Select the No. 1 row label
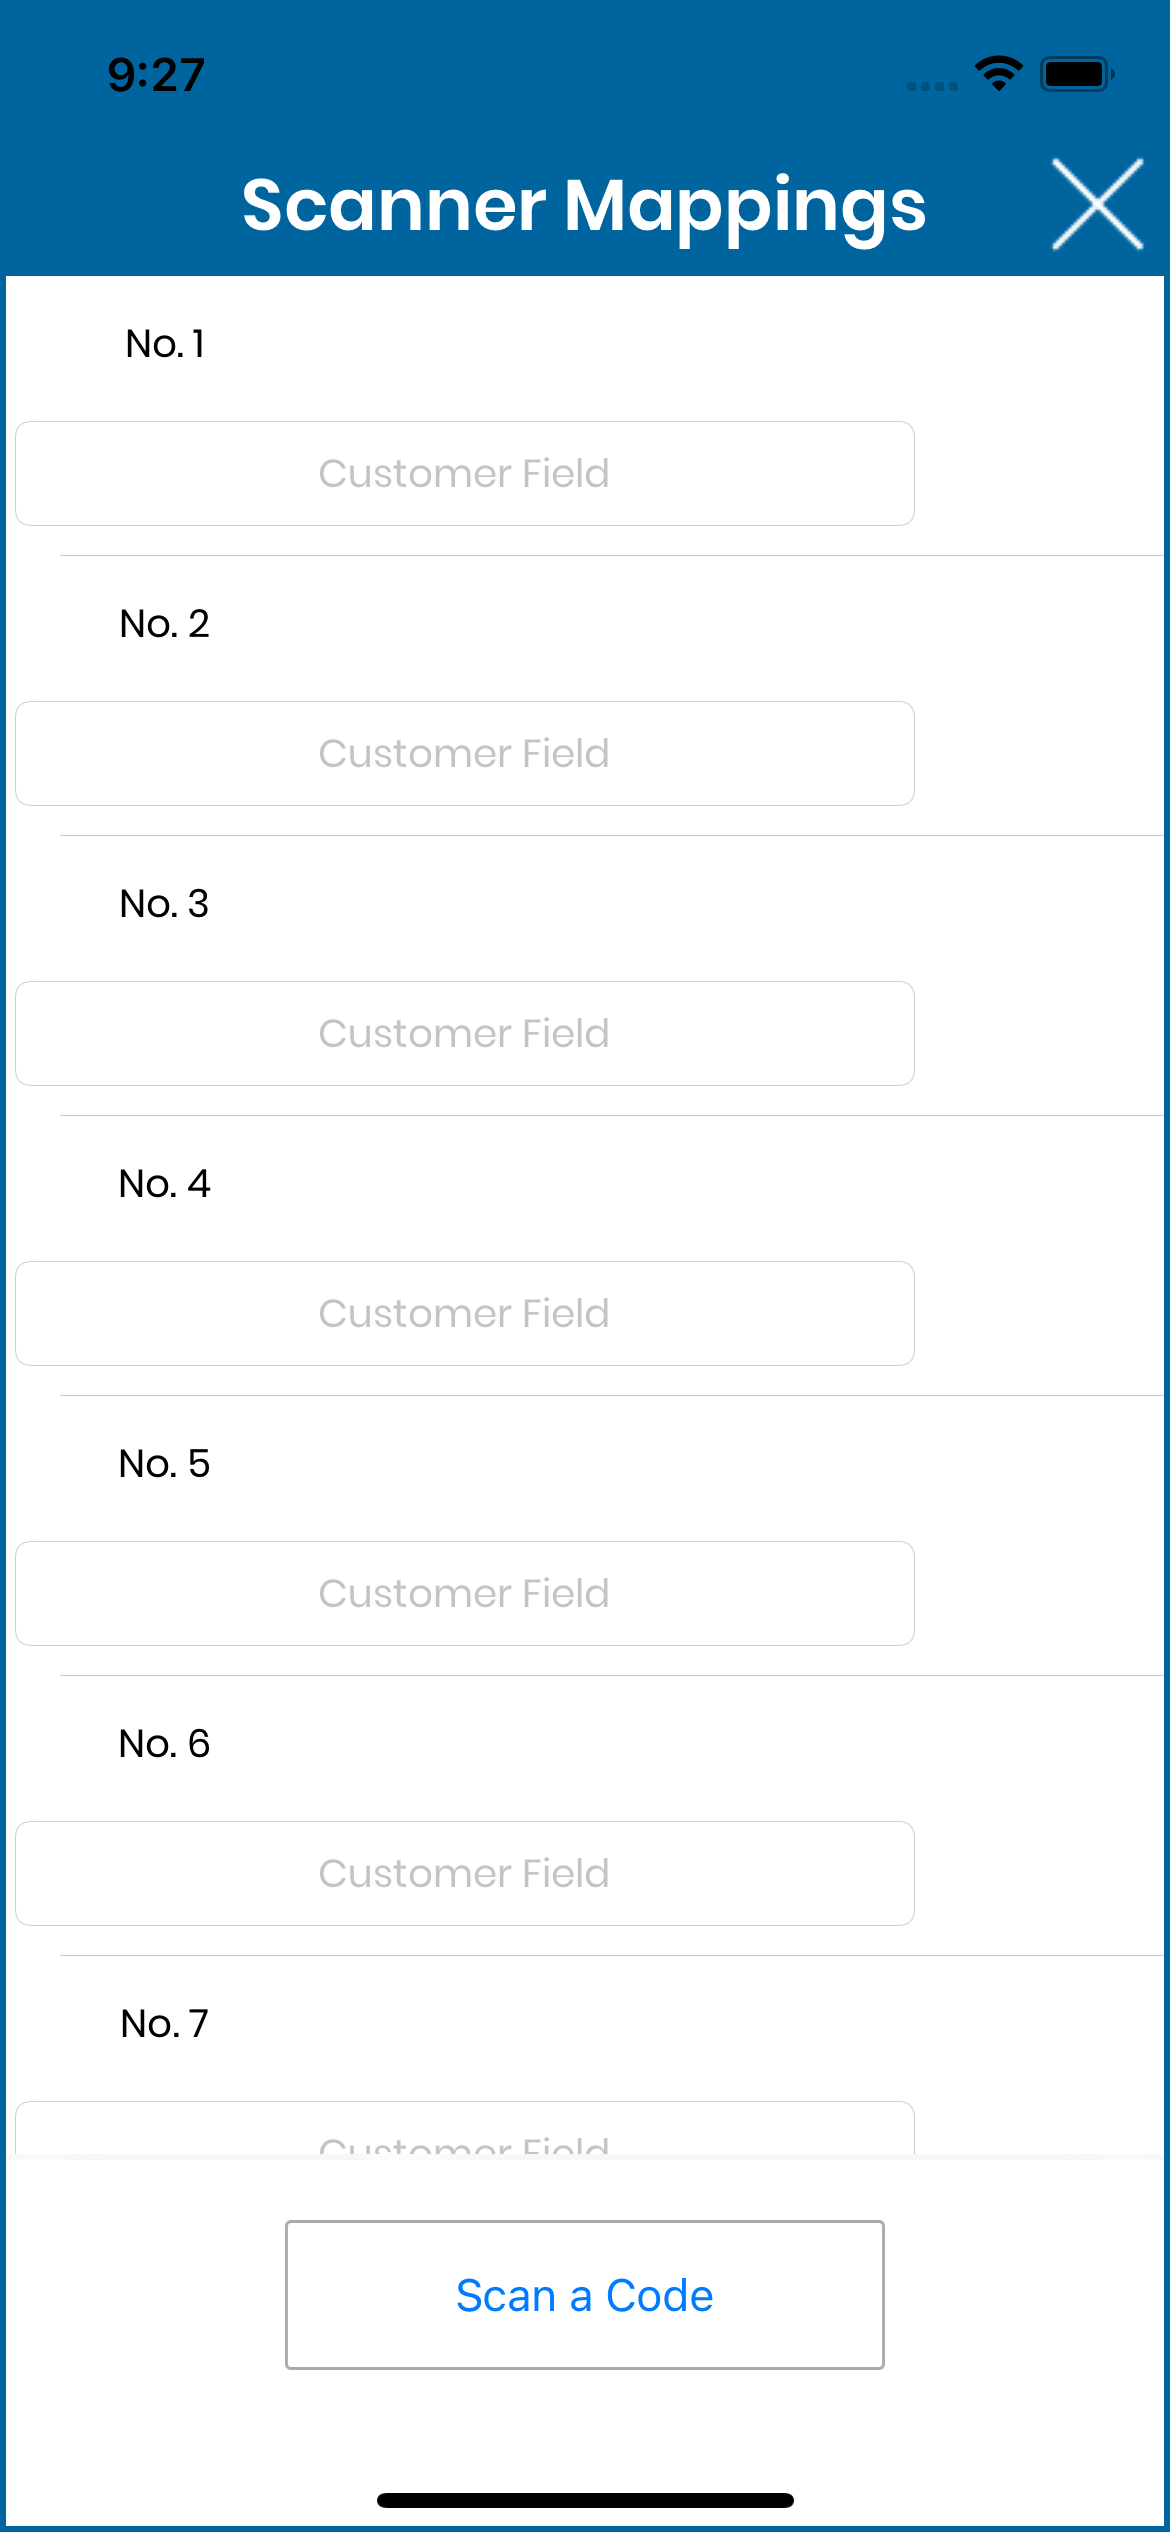Screen dimensions: 1170x2532 pyautogui.click(x=165, y=343)
